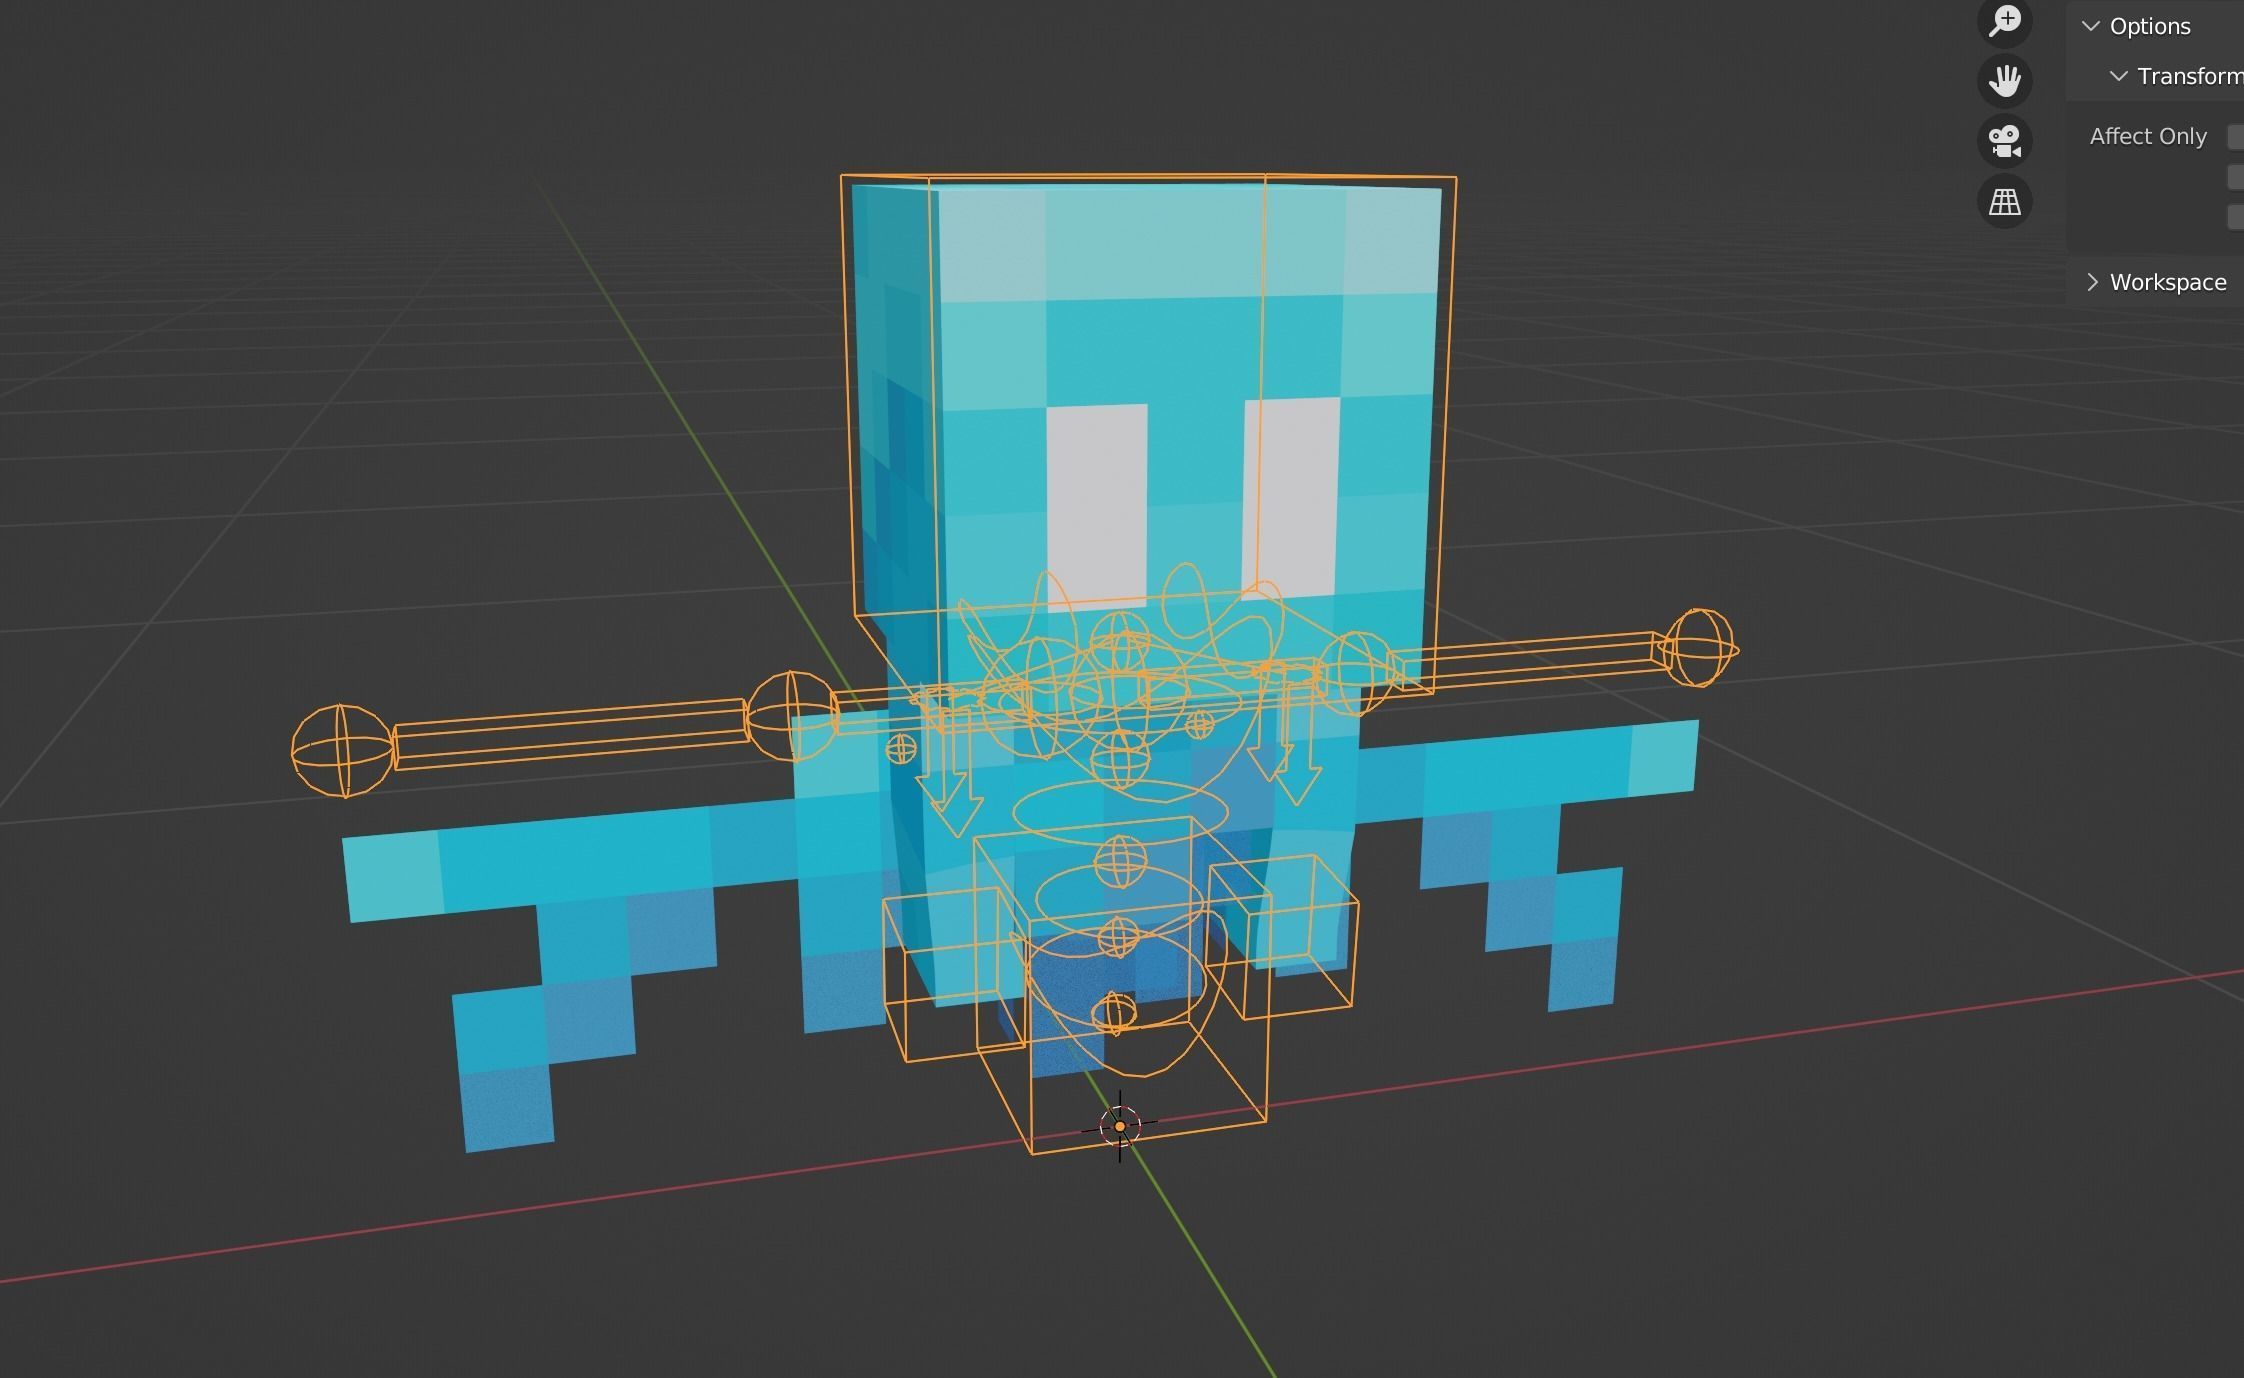Switch perspective/orthographic with the grid icon
The image size is (2244, 1378).
click(x=2005, y=202)
